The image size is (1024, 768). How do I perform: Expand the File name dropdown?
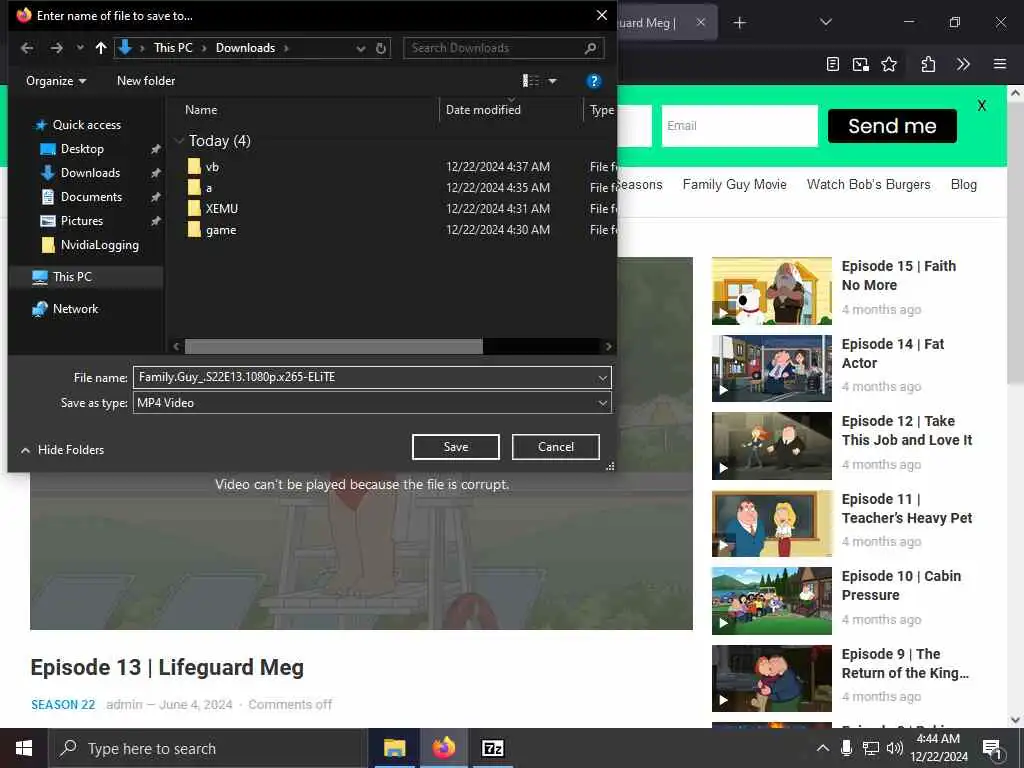(602, 377)
